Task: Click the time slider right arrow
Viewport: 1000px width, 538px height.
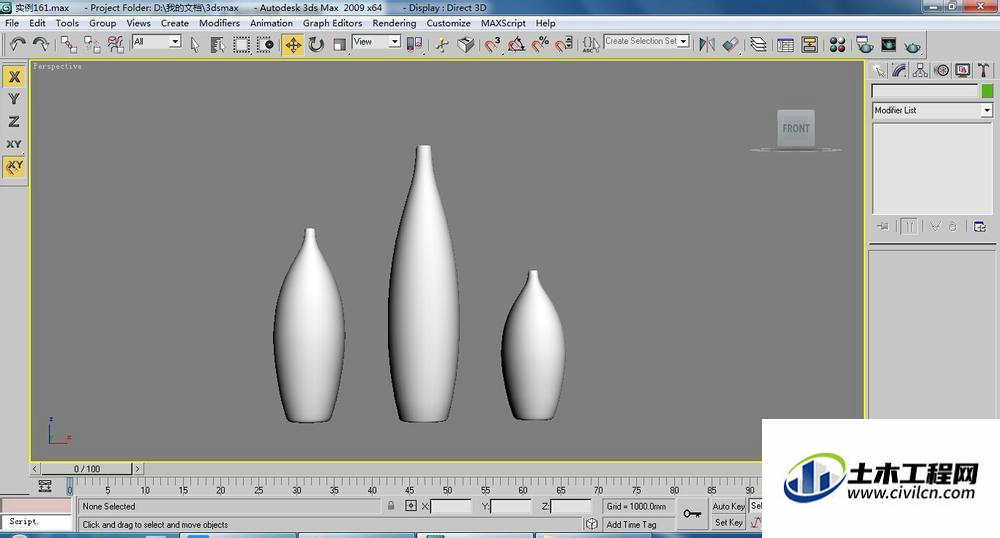Action: click(137, 469)
